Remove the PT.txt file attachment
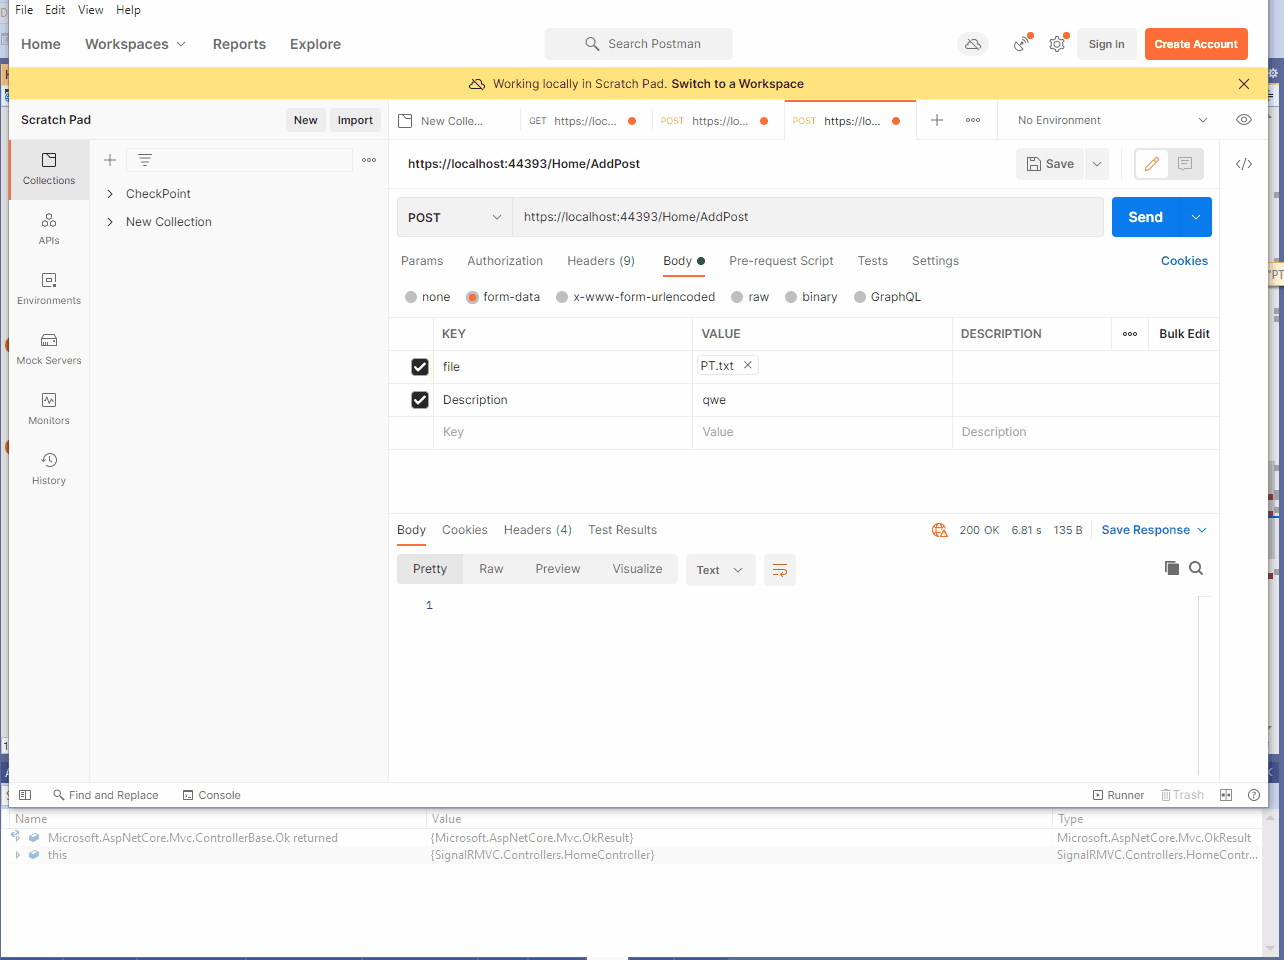Image resolution: width=1284 pixels, height=960 pixels. tap(747, 365)
